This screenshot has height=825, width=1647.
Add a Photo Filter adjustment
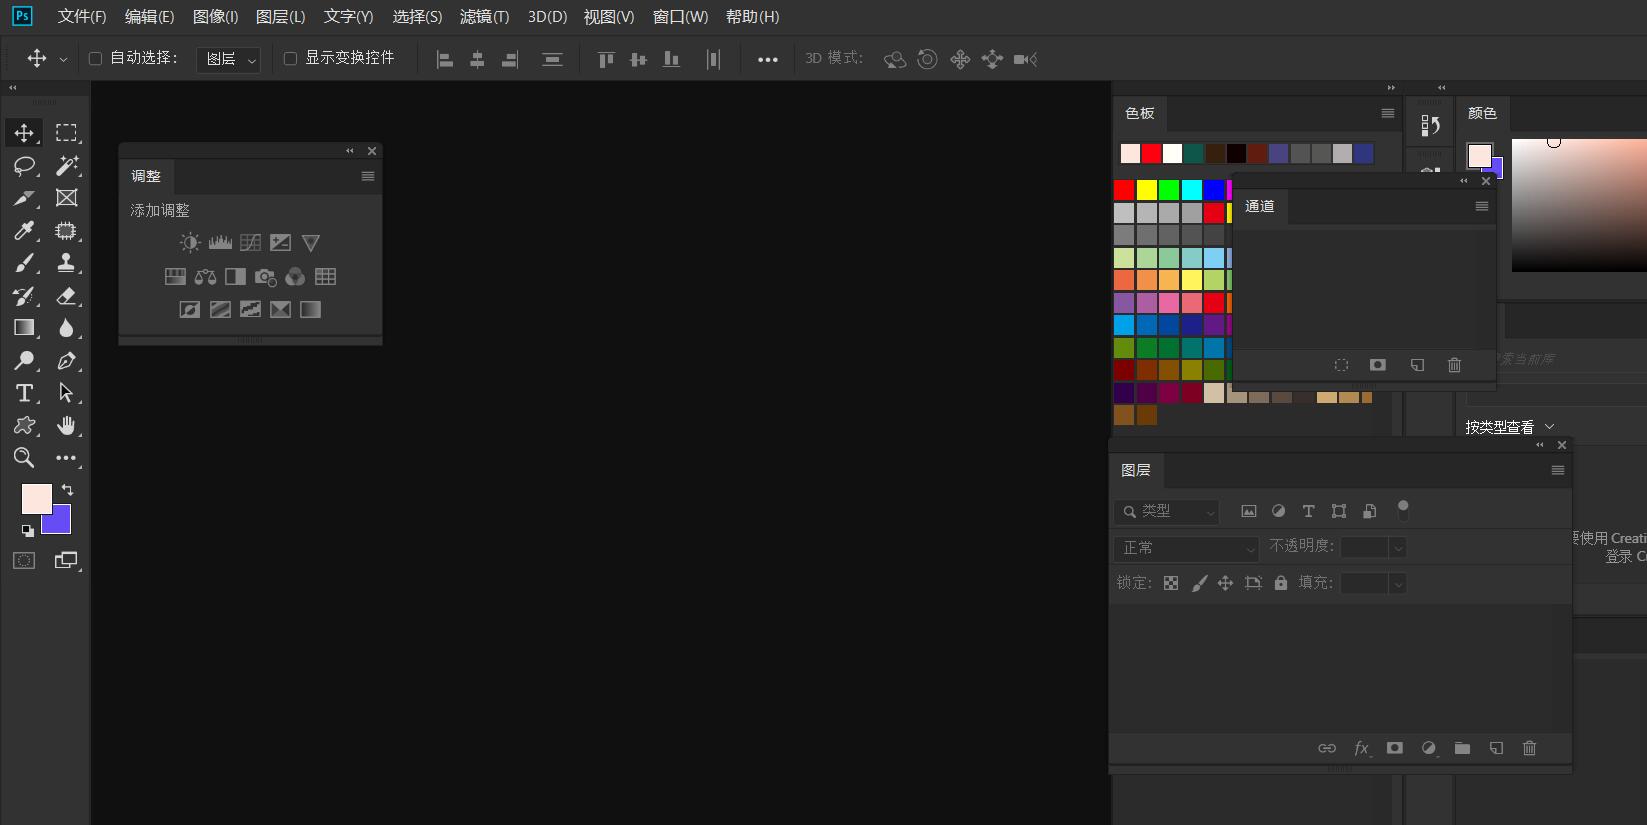[x=265, y=277]
